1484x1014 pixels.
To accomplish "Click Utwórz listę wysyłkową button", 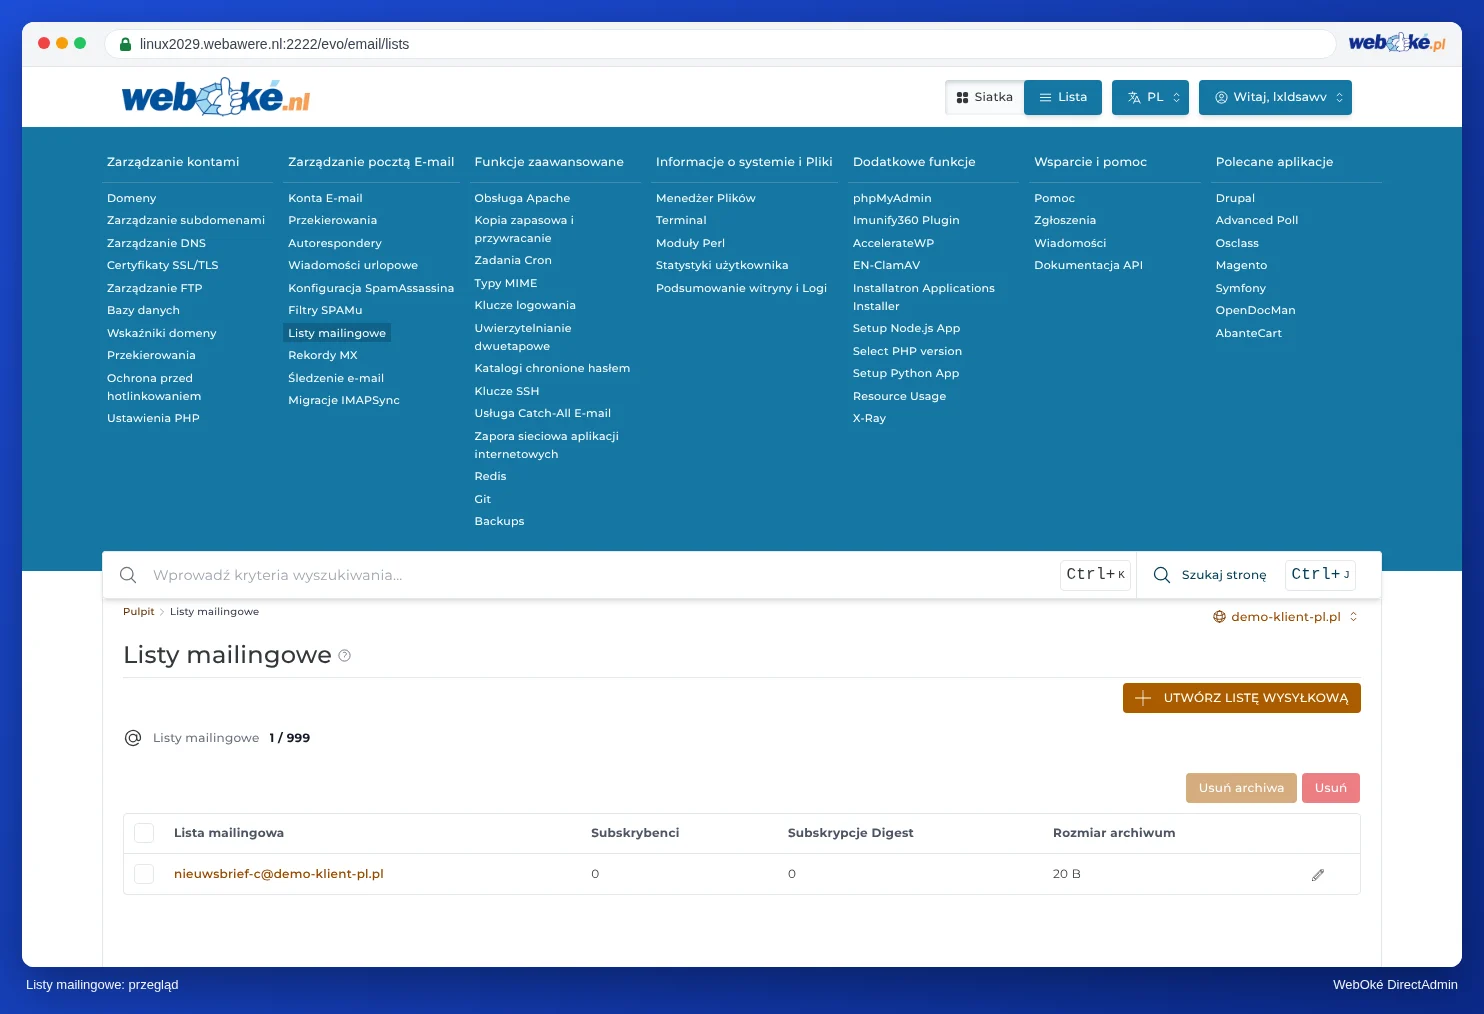I will [x=1242, y=698].
